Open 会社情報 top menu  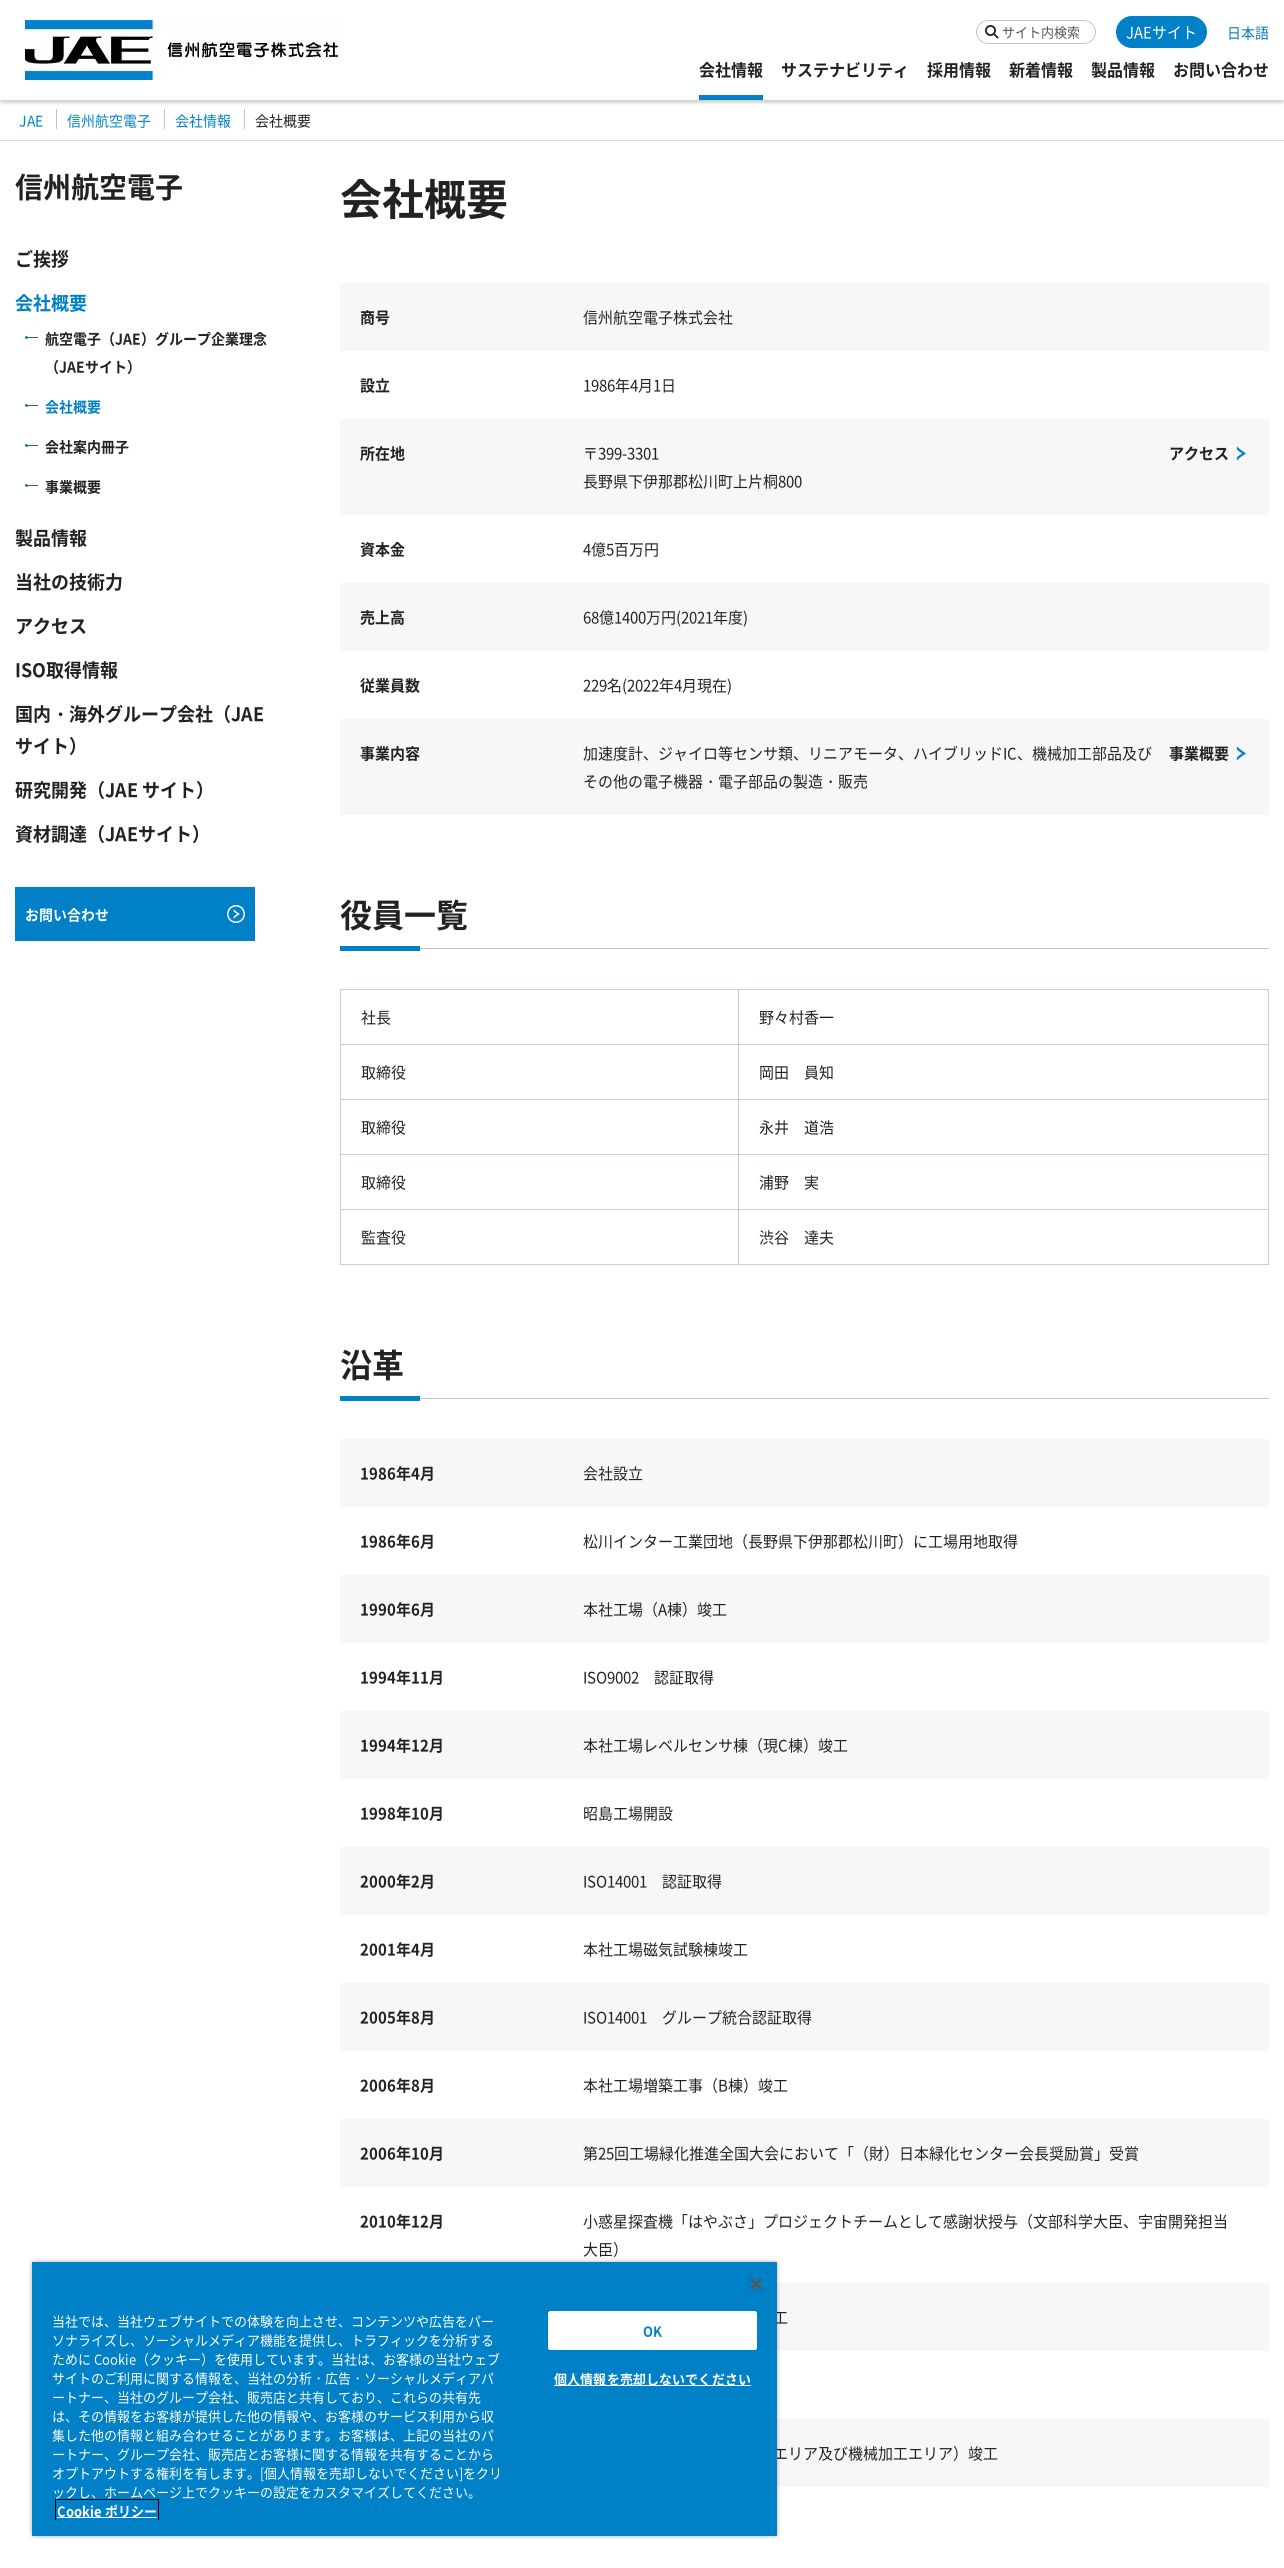point(731,70)
